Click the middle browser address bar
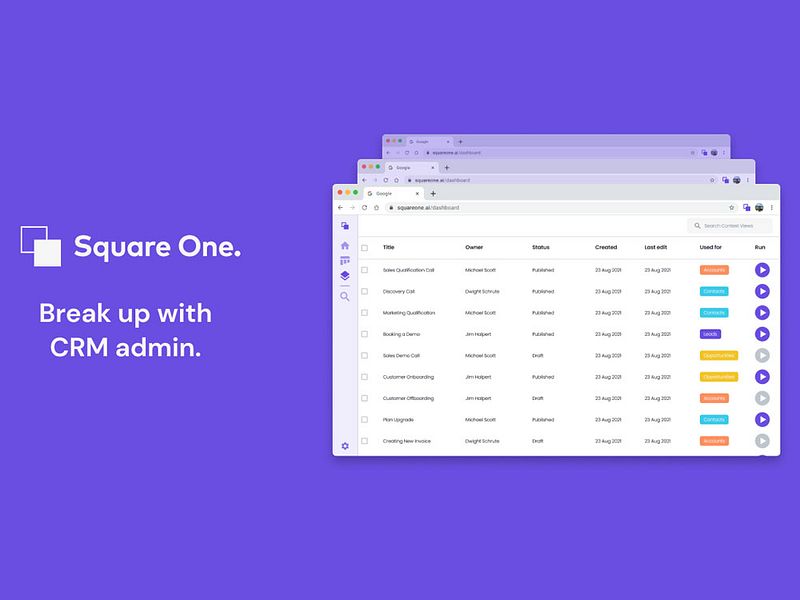Viewport: 800px width, 600px height. point(561,180)
